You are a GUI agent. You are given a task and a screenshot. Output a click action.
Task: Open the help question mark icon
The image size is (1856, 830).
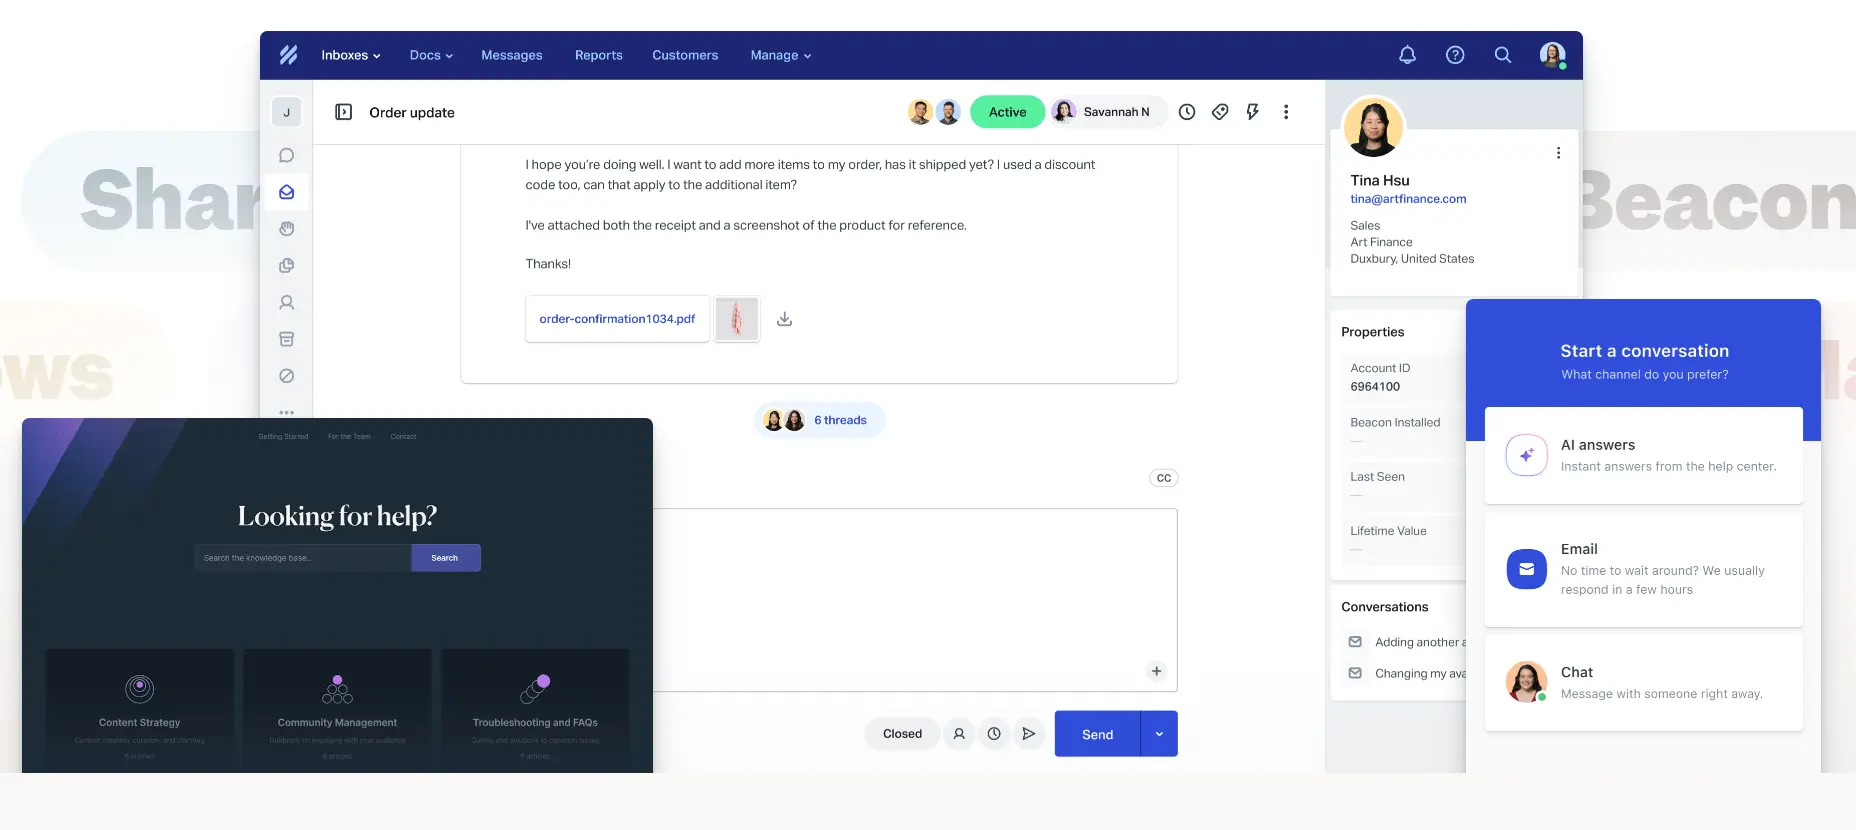1455,55
